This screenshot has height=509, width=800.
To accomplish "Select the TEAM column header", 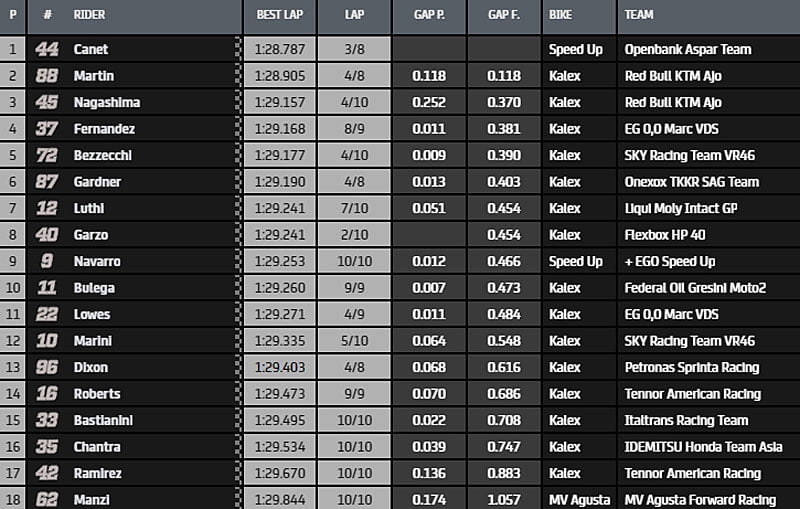I will 639,16.
